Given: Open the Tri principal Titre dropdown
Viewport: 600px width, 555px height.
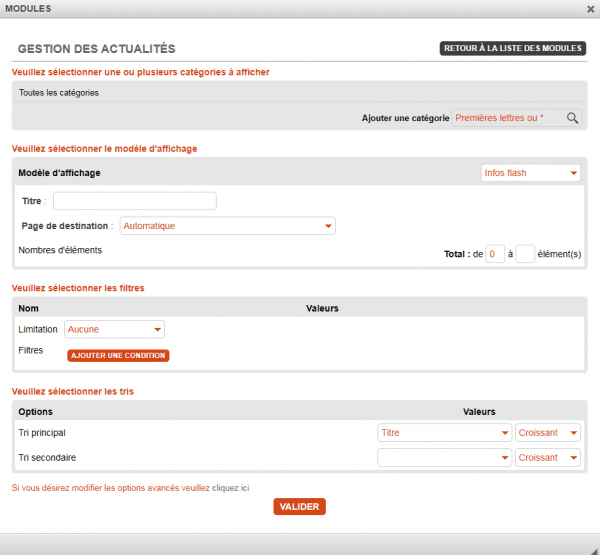Looking at the screenshot, I should click(x=444, y=433).
